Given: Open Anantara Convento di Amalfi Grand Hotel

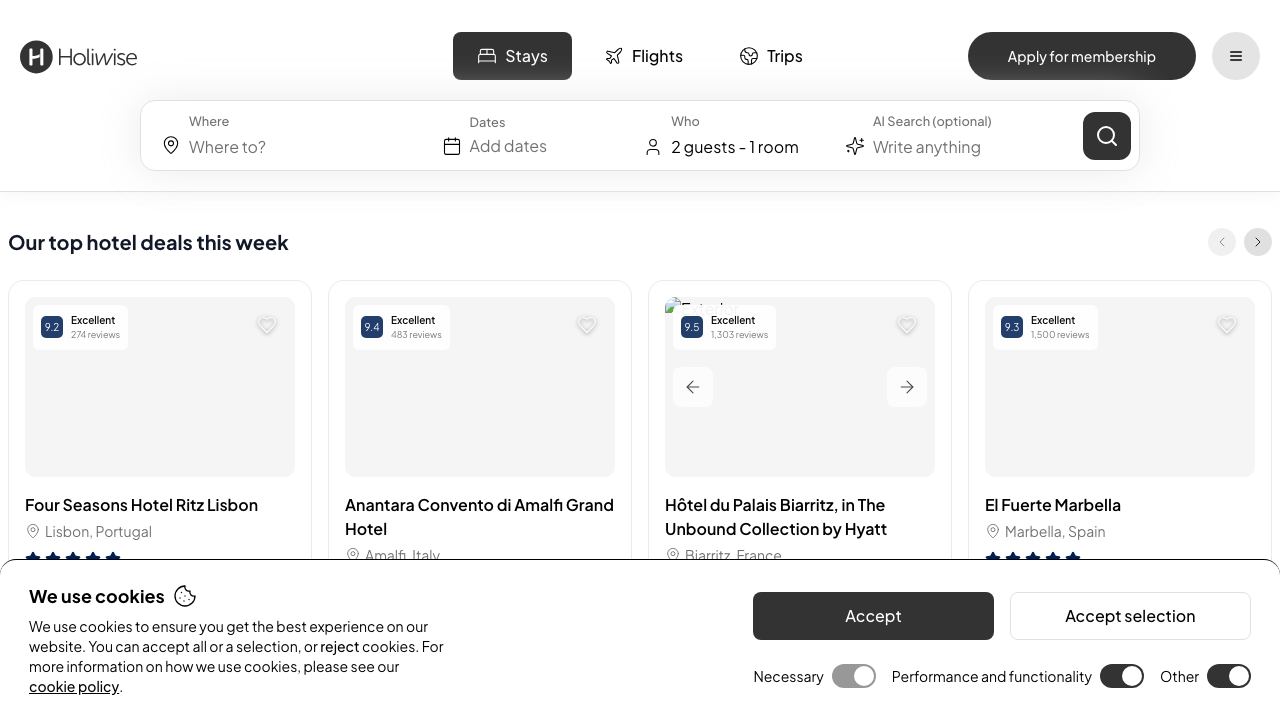Looking at the screenshot, I should point(480,517).
